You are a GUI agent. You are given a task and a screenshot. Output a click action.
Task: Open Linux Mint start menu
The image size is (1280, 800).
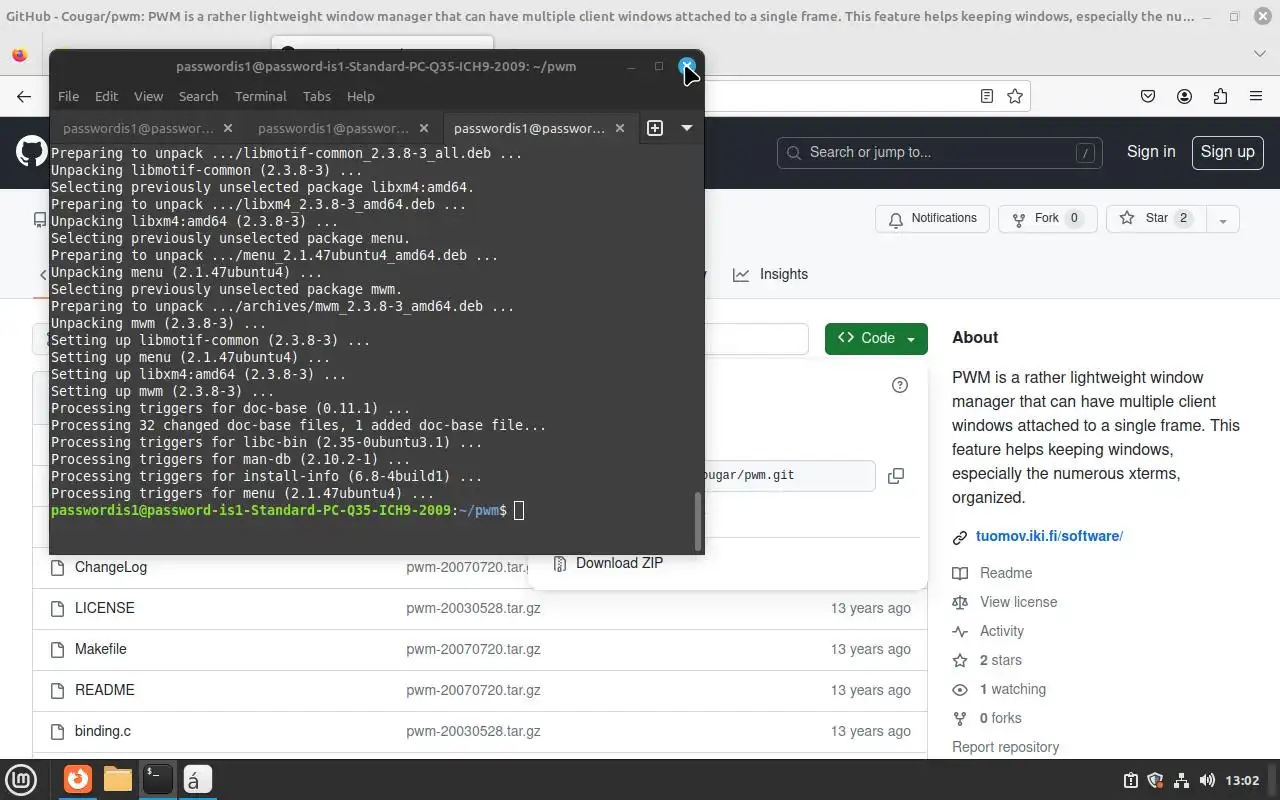[22, 779]
